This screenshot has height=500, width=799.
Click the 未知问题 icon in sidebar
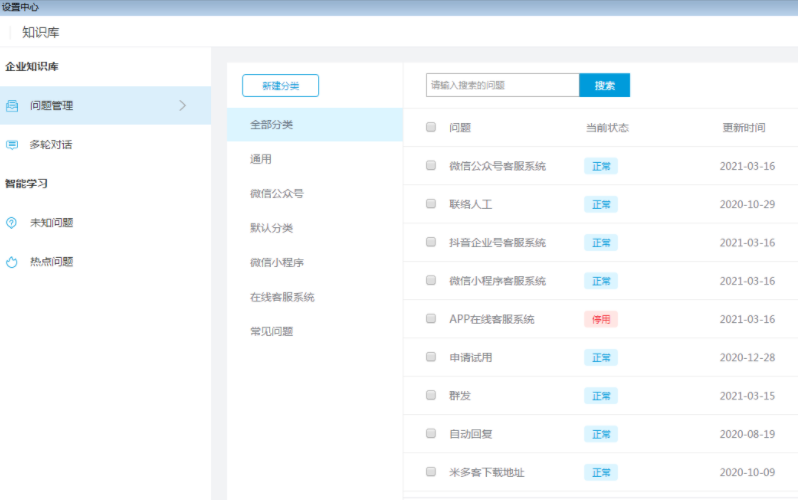(x=12, y=223)
